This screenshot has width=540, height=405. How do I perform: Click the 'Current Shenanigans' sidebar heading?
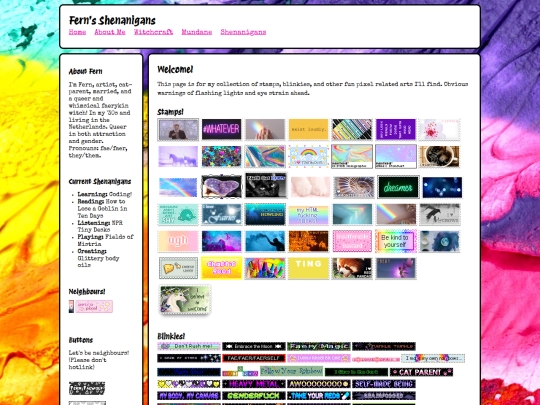point(100,182)
